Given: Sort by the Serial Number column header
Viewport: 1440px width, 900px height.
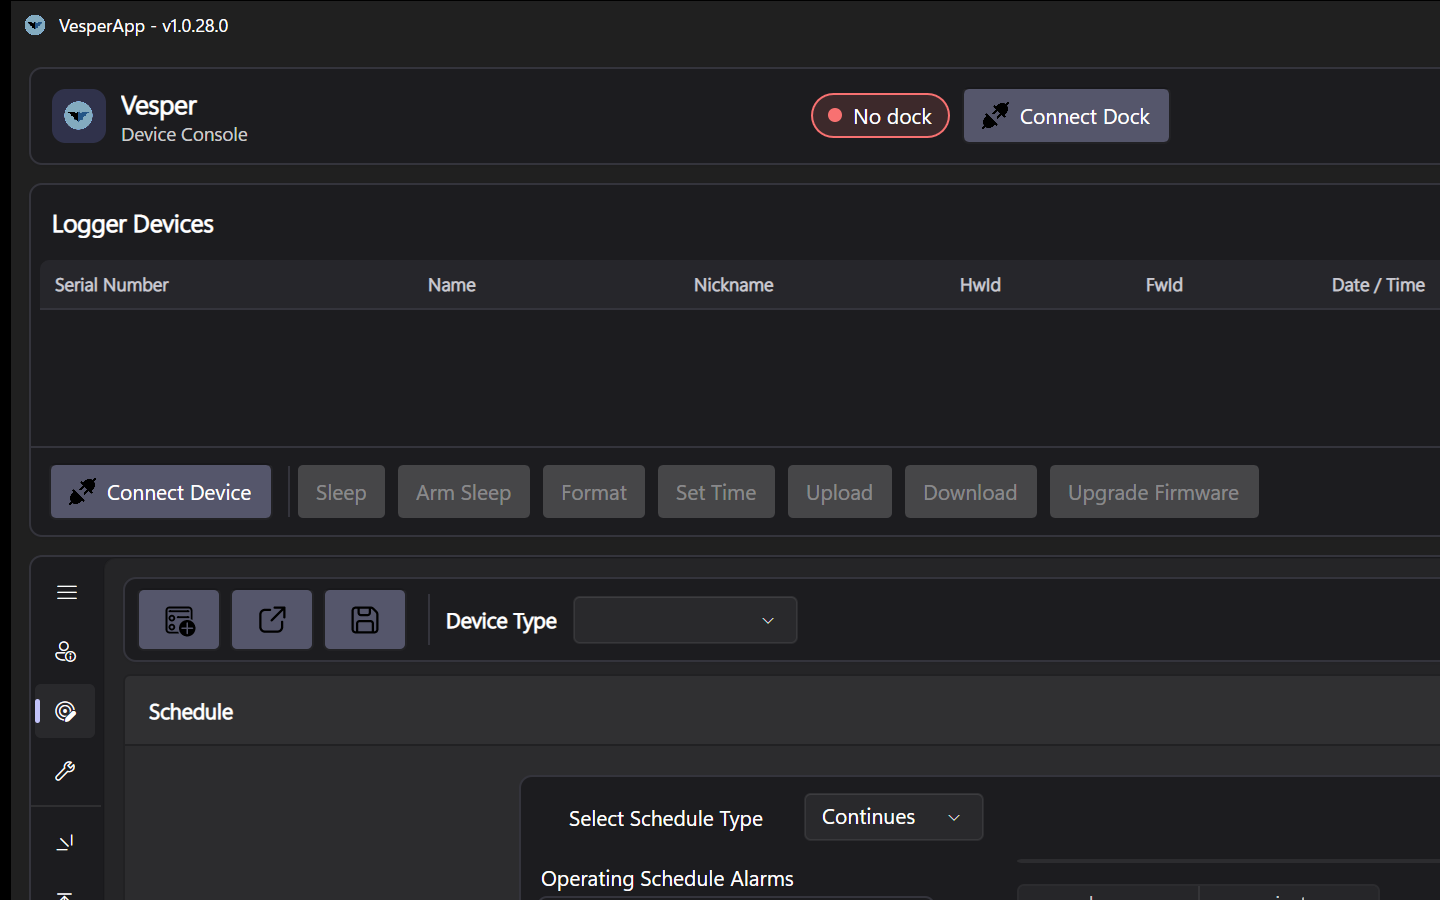Looking at the screenshot, I should [x=112, y=285].
